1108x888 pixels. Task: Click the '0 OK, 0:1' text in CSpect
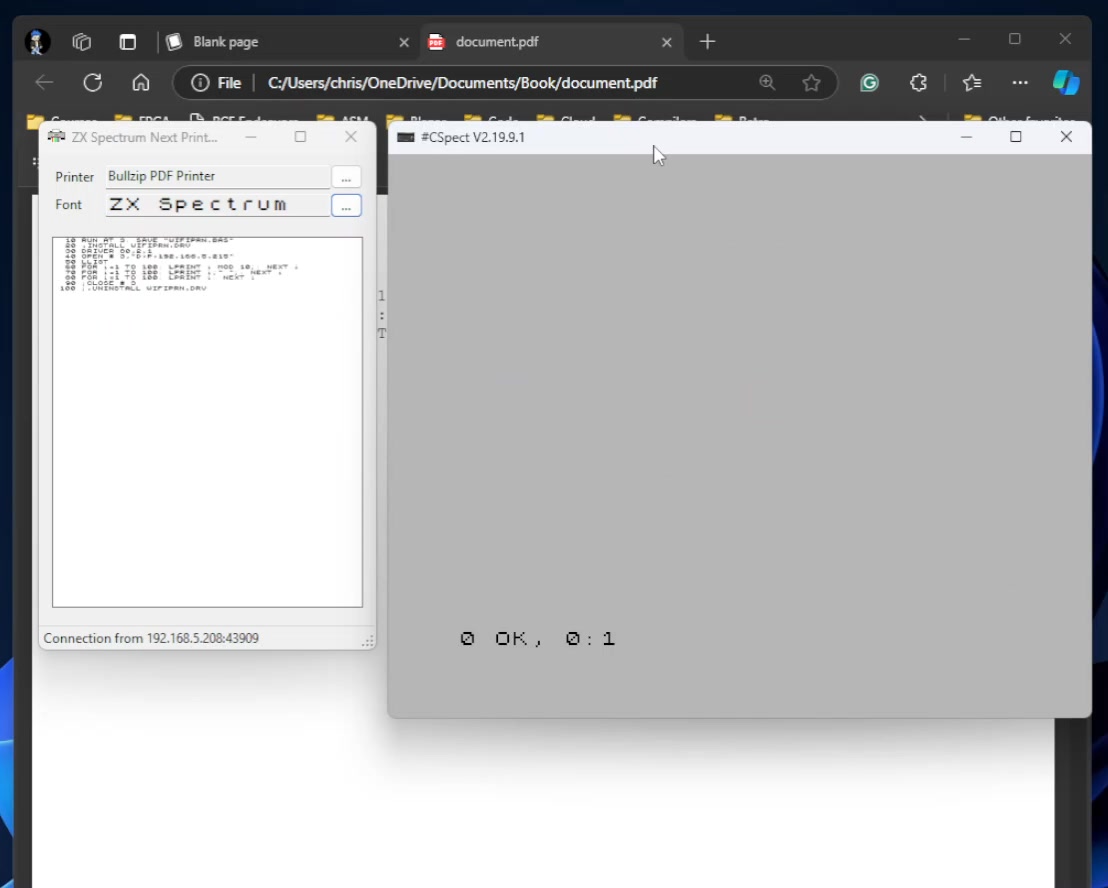coord(538,639)
